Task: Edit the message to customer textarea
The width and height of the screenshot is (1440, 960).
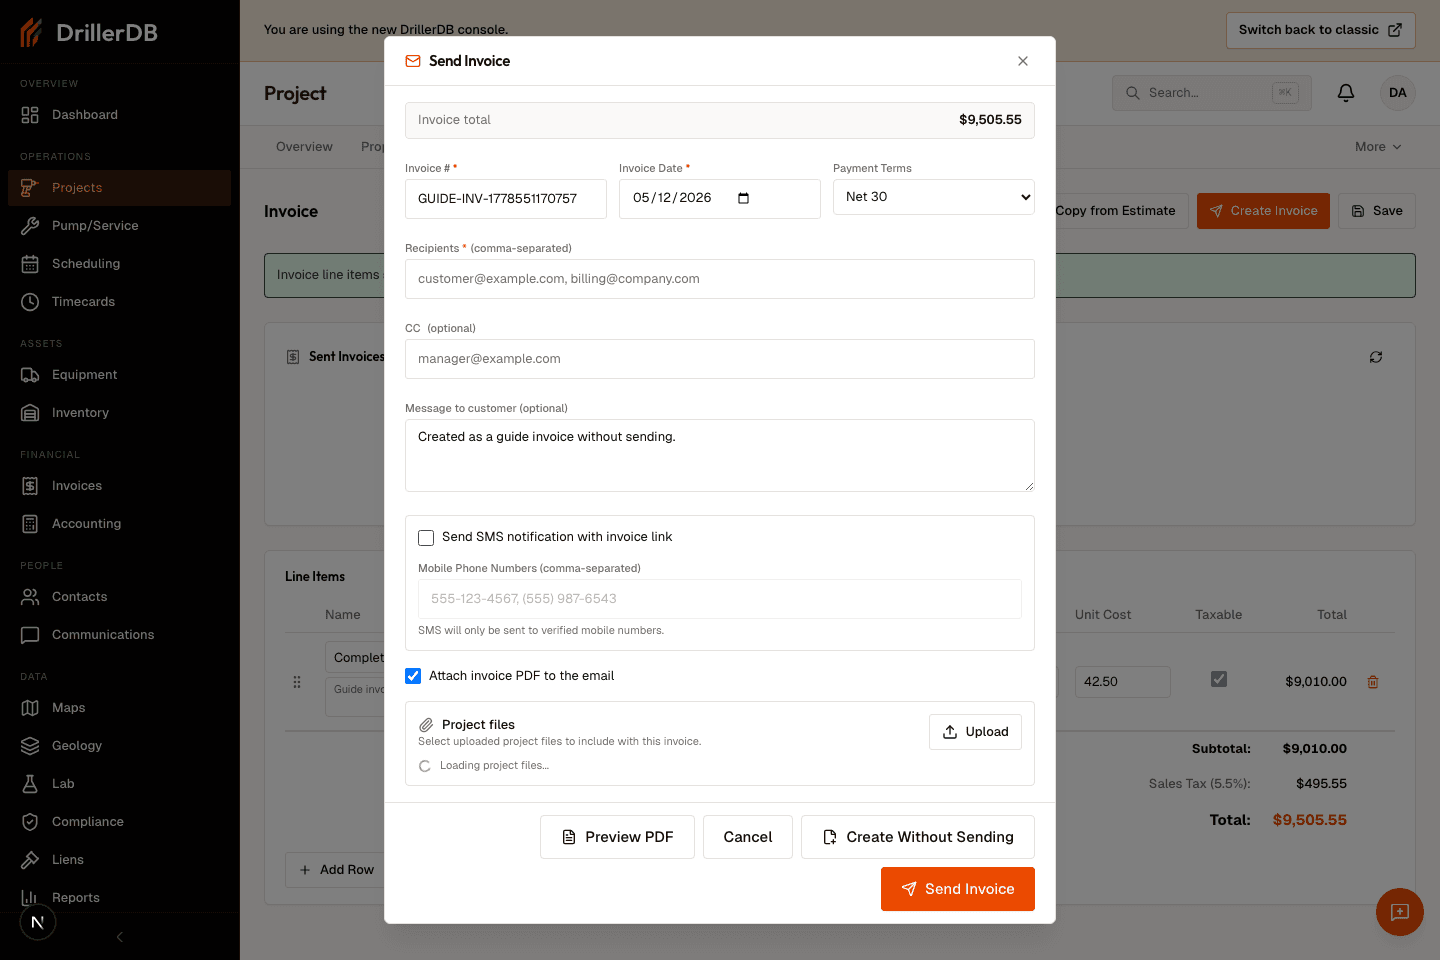Action: point(720,455)
